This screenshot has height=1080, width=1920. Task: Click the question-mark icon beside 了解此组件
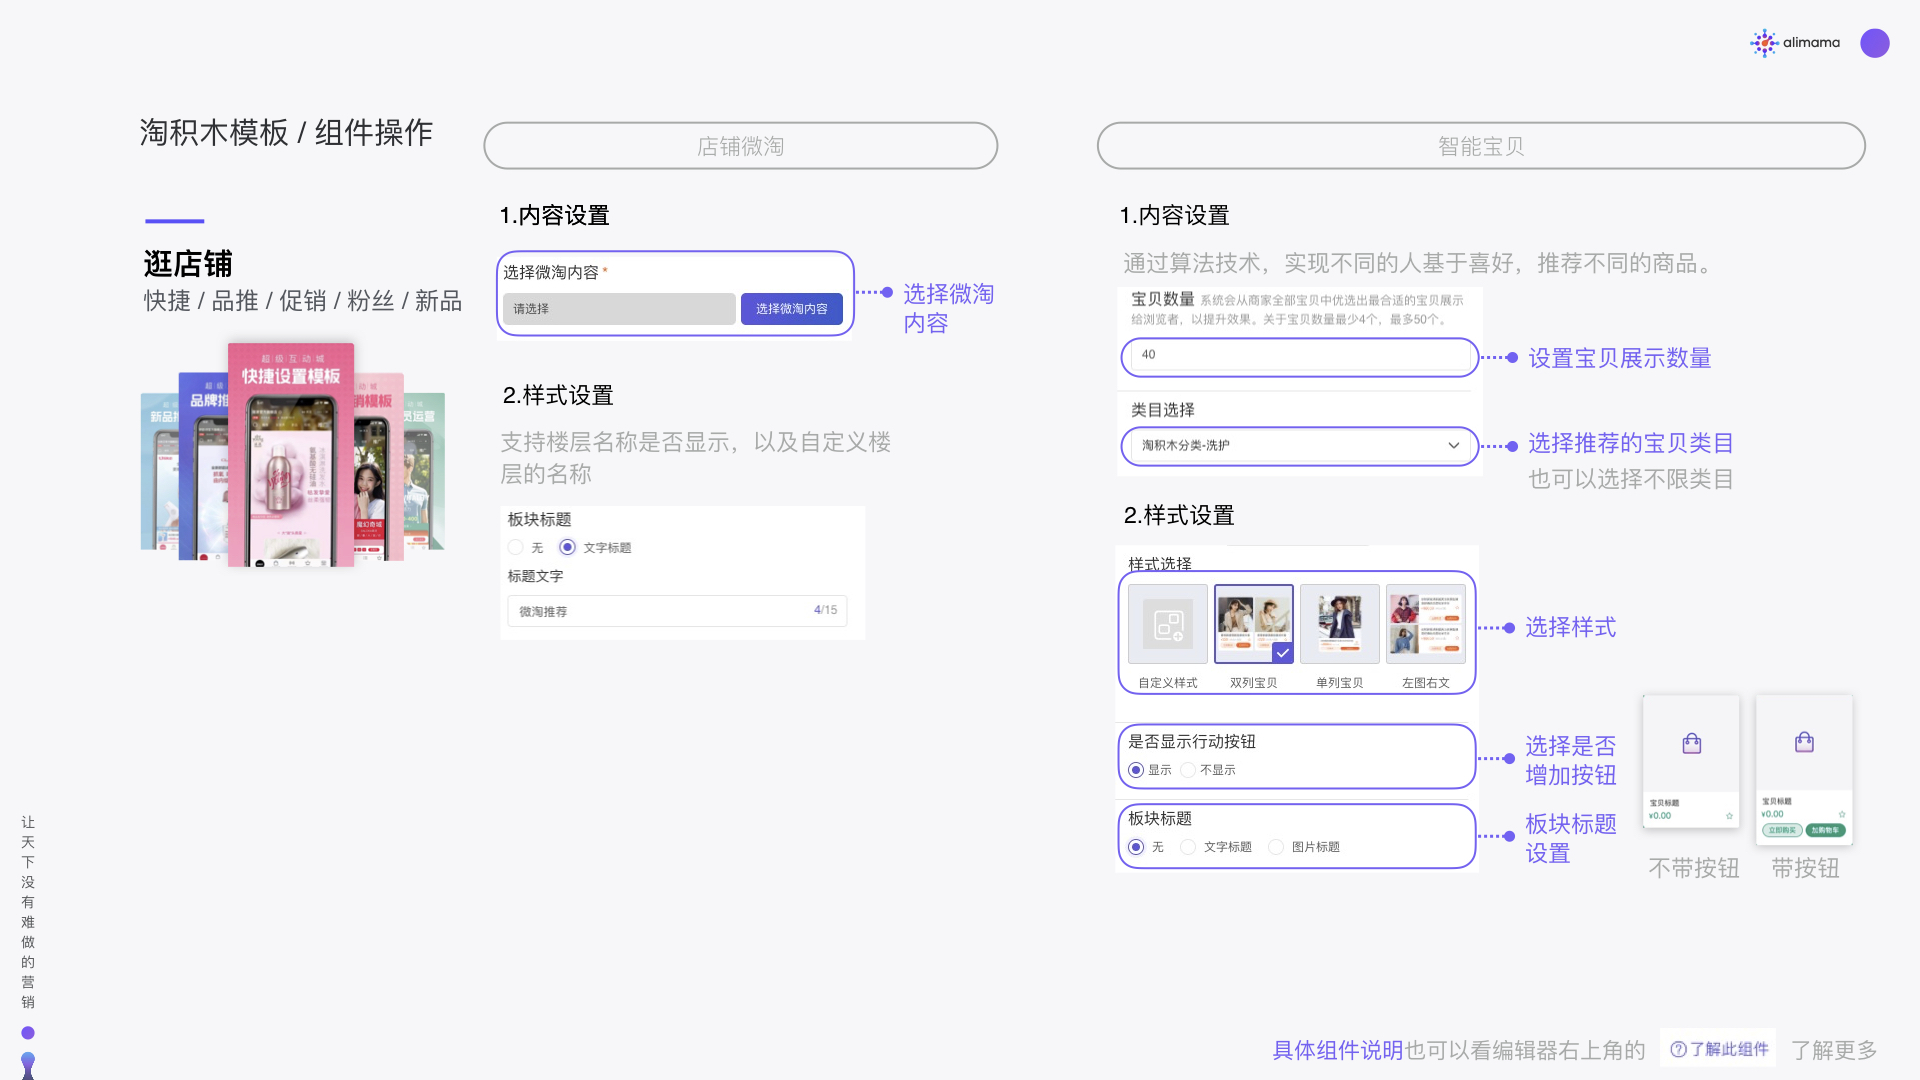click(x=1678, y=1048)
